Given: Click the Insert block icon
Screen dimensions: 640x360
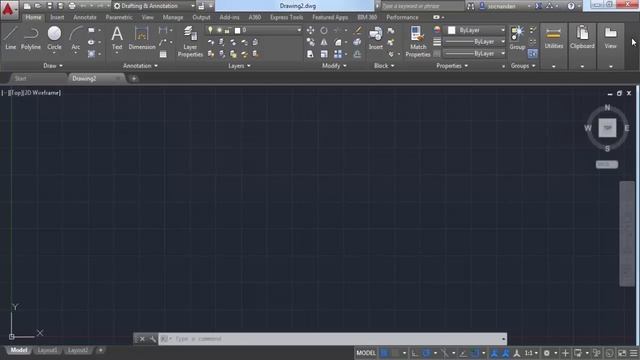Looking at the screenshot, I should pos(376,38).
